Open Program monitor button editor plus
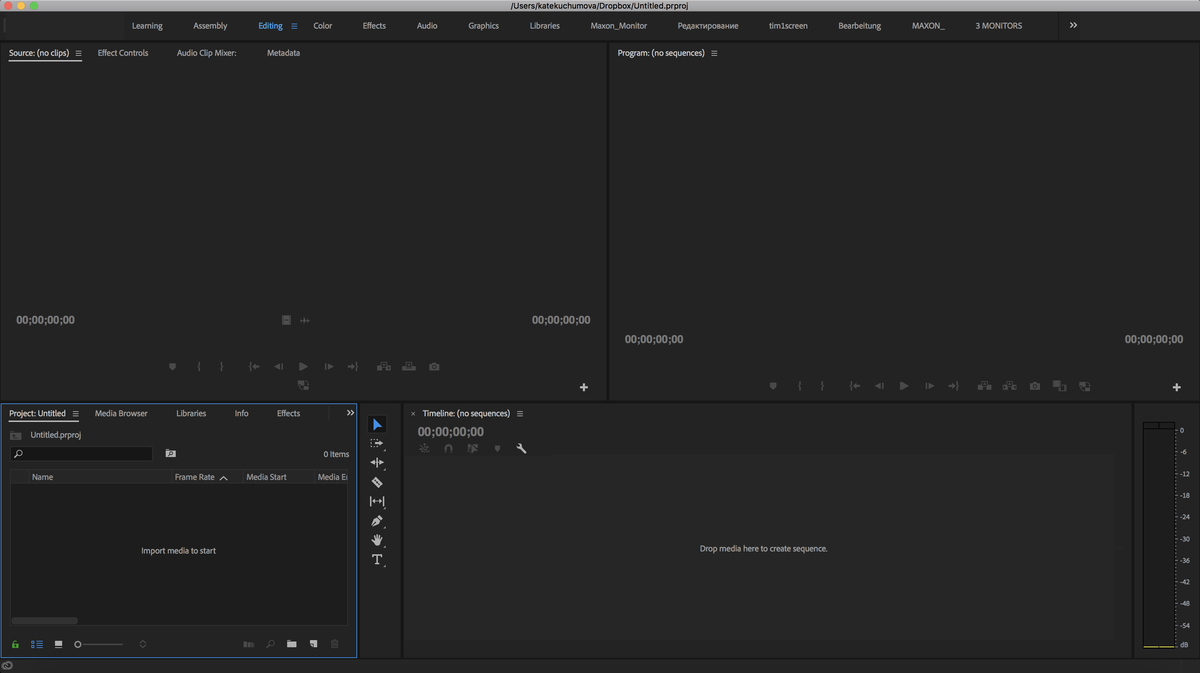The height and width of the screenshot is (673, 1200). point(1177,387)
